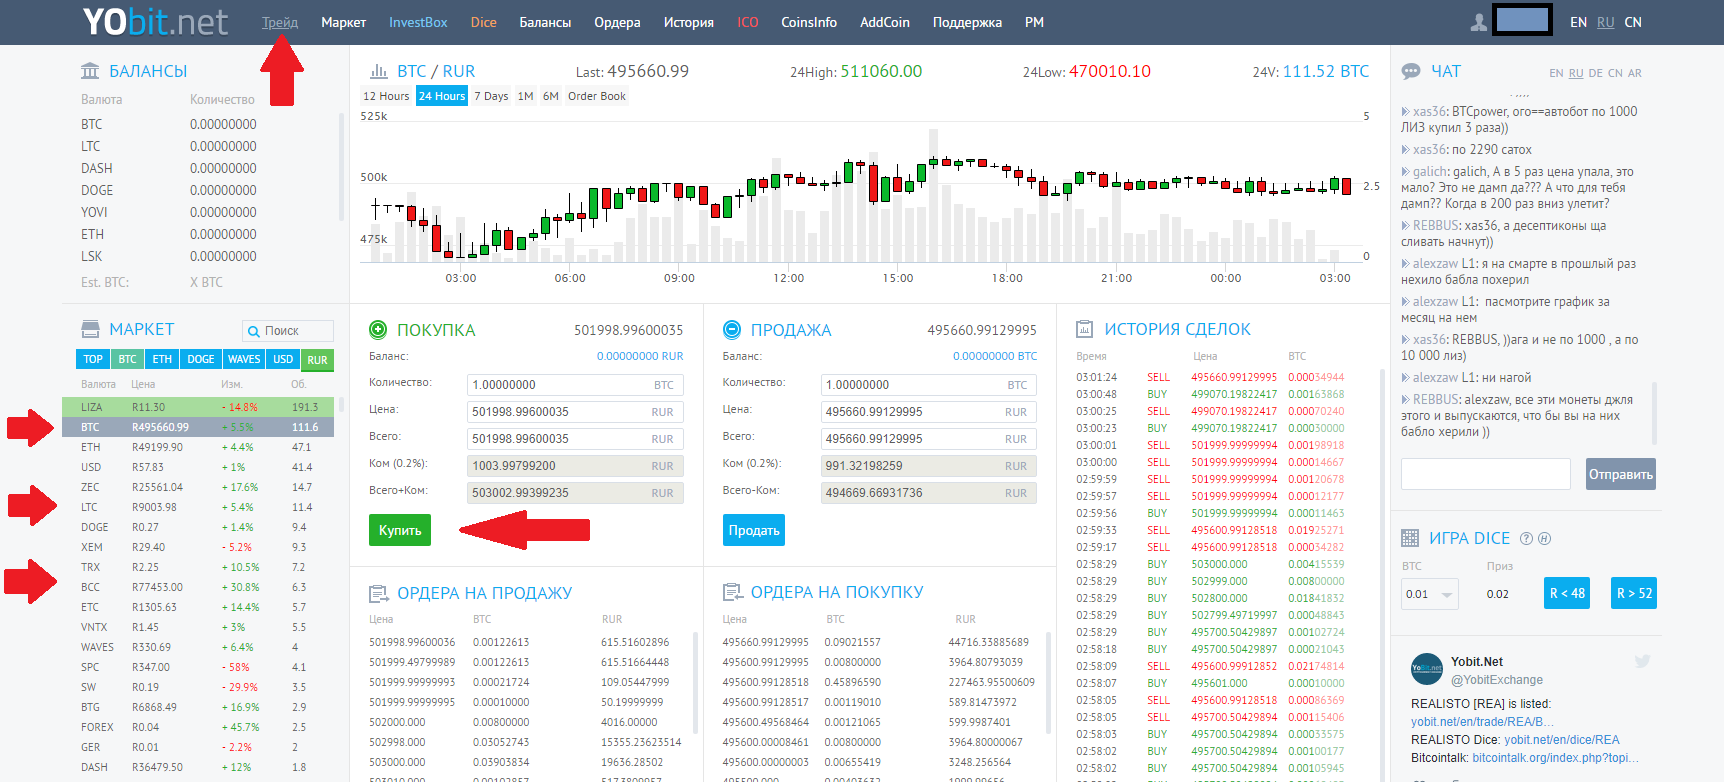
Task: Open the История menu item
Action: pos(689,22)
